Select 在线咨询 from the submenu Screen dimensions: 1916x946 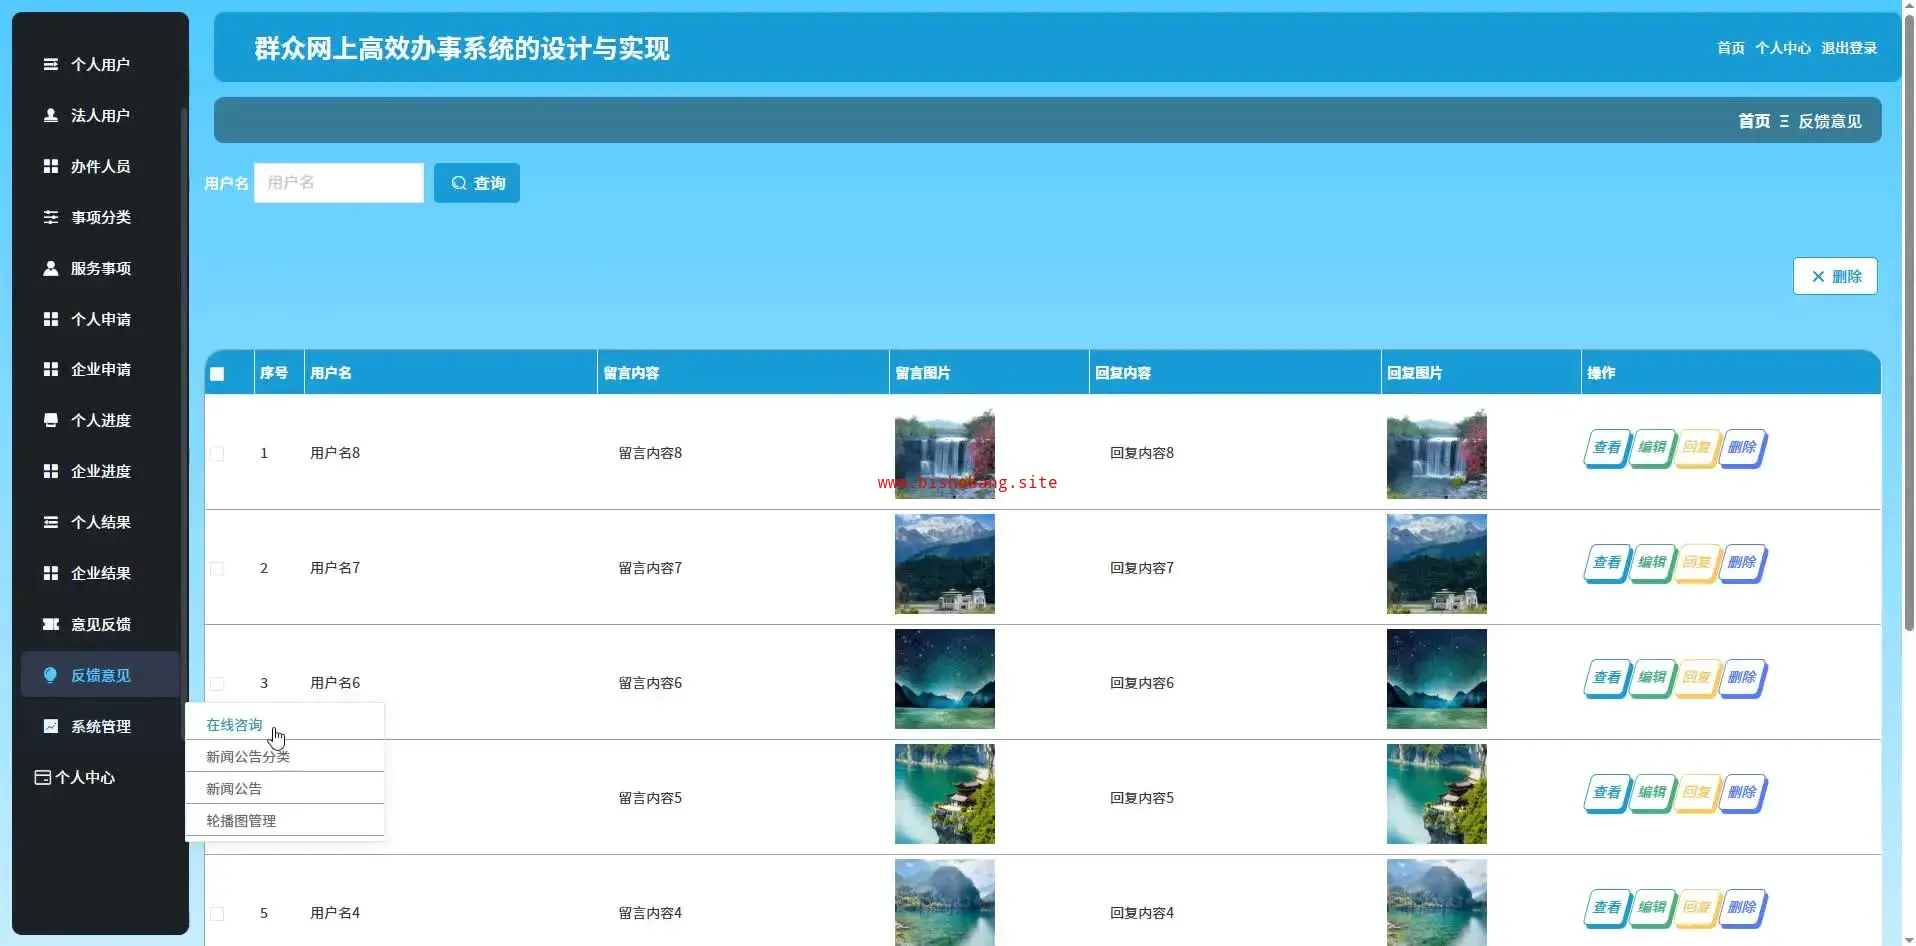(234, 725)
